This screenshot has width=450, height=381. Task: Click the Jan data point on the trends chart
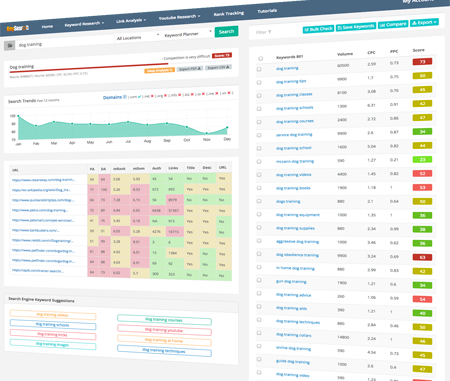coord(18,116)
